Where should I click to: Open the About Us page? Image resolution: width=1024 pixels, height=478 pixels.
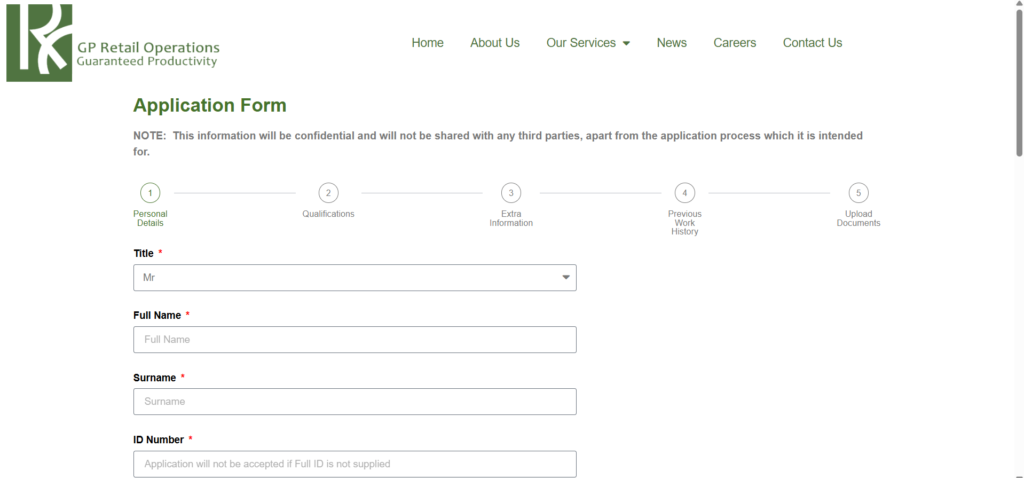click(495, 43)
